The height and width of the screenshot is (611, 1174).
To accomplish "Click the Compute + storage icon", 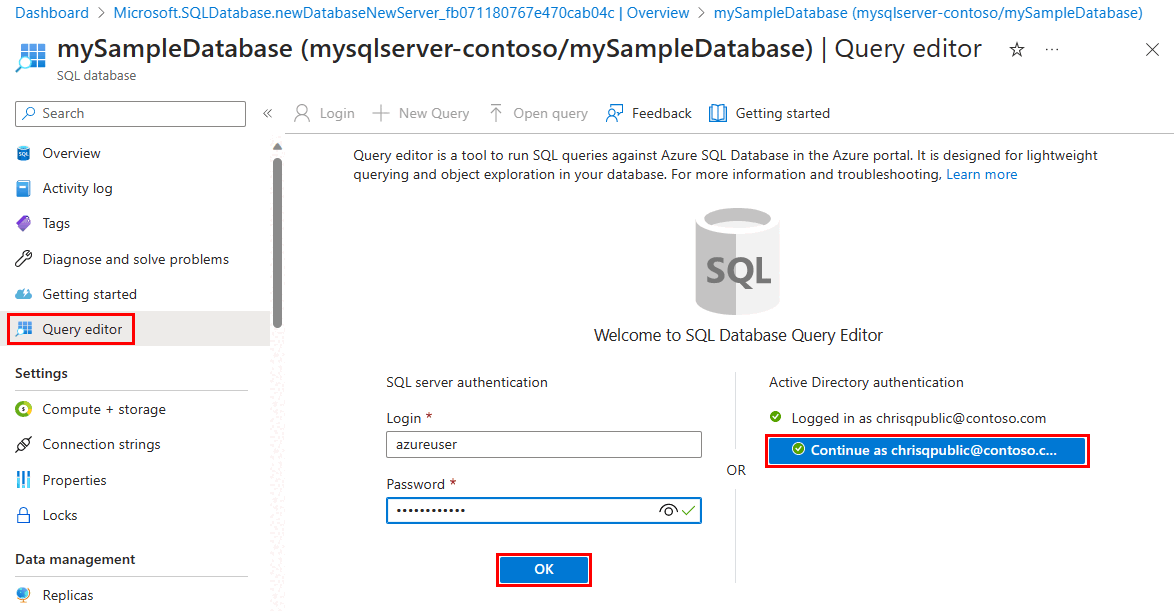I will (x=24, y=409).
